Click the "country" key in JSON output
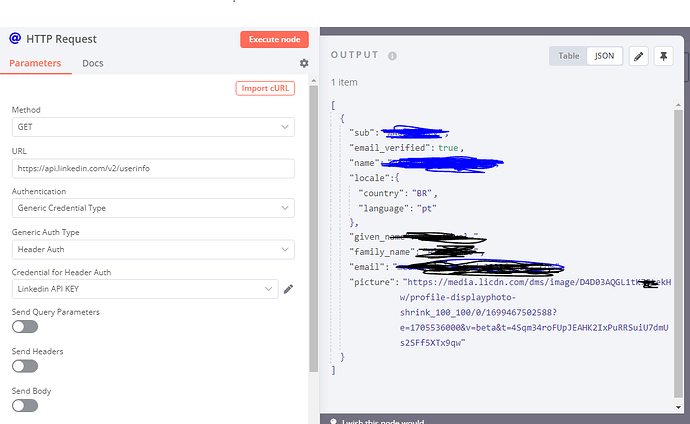Screen dimensions: 690x424 [381, 194]
